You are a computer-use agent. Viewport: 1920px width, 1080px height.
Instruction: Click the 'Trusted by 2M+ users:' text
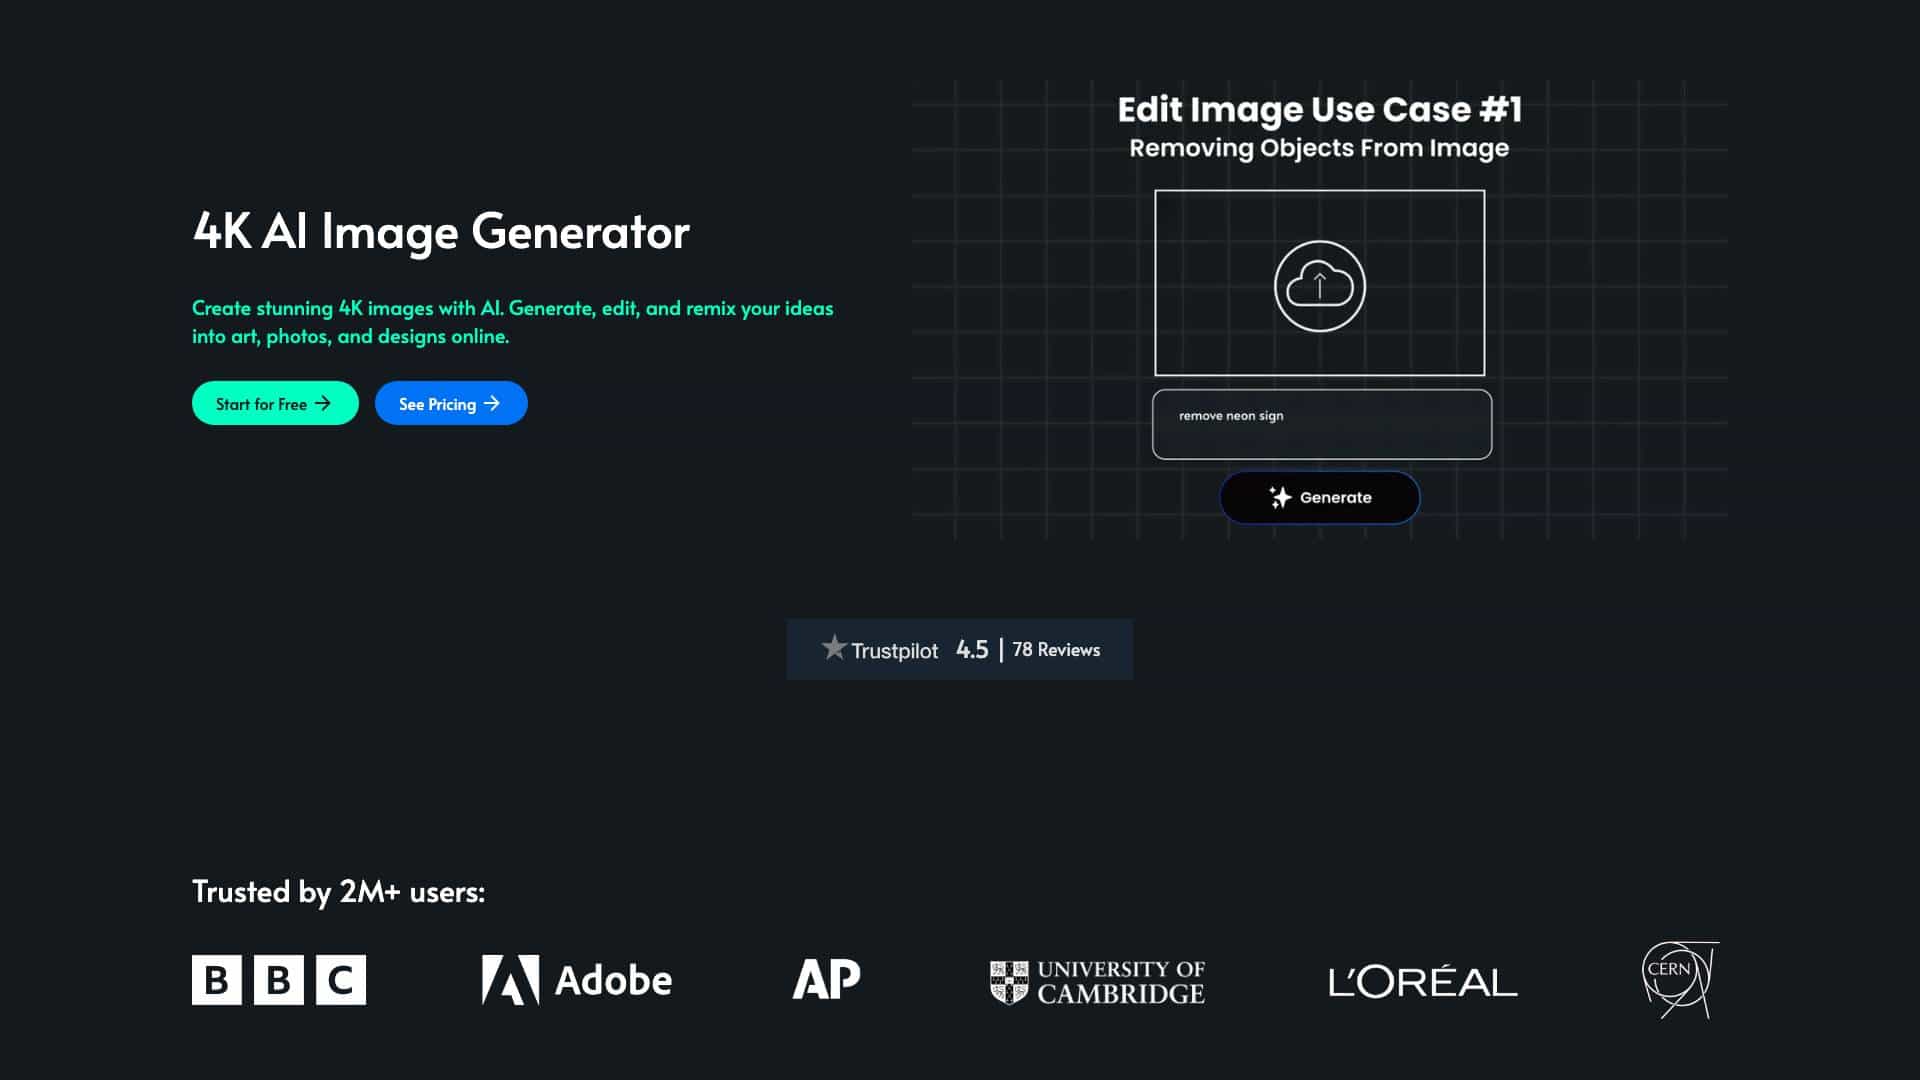(338, 891)
